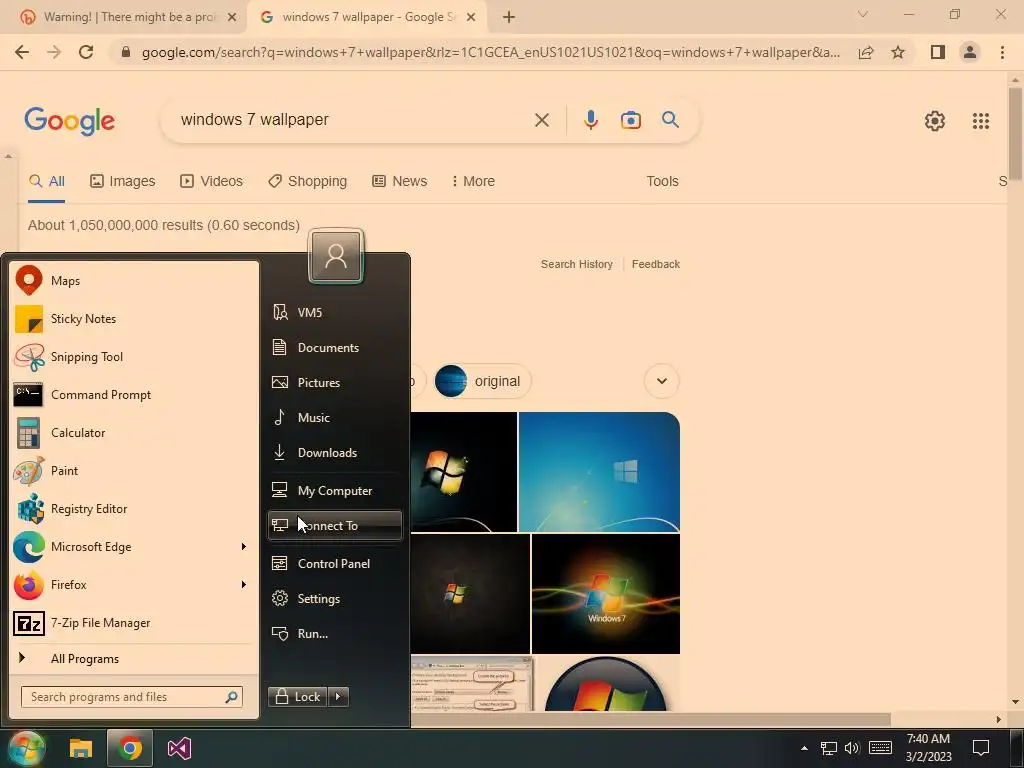Select Connect To in the Start menu
This screenshot has width=1024, height=768.
pyautogui.click(x=334, y=526)
